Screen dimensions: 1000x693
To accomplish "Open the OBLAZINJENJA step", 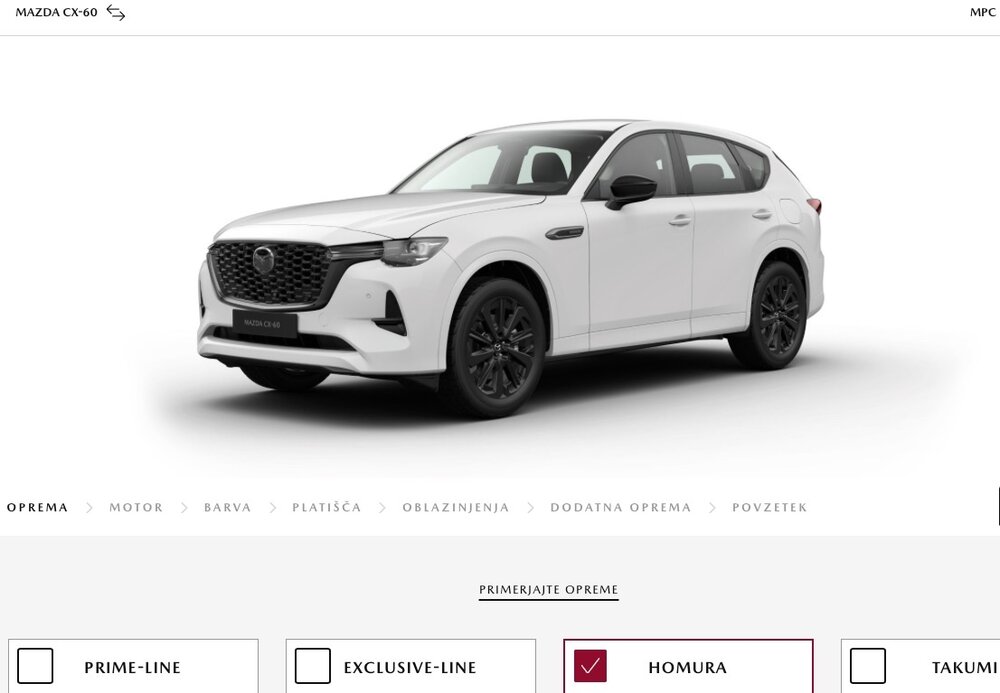I will pos(456,507).
